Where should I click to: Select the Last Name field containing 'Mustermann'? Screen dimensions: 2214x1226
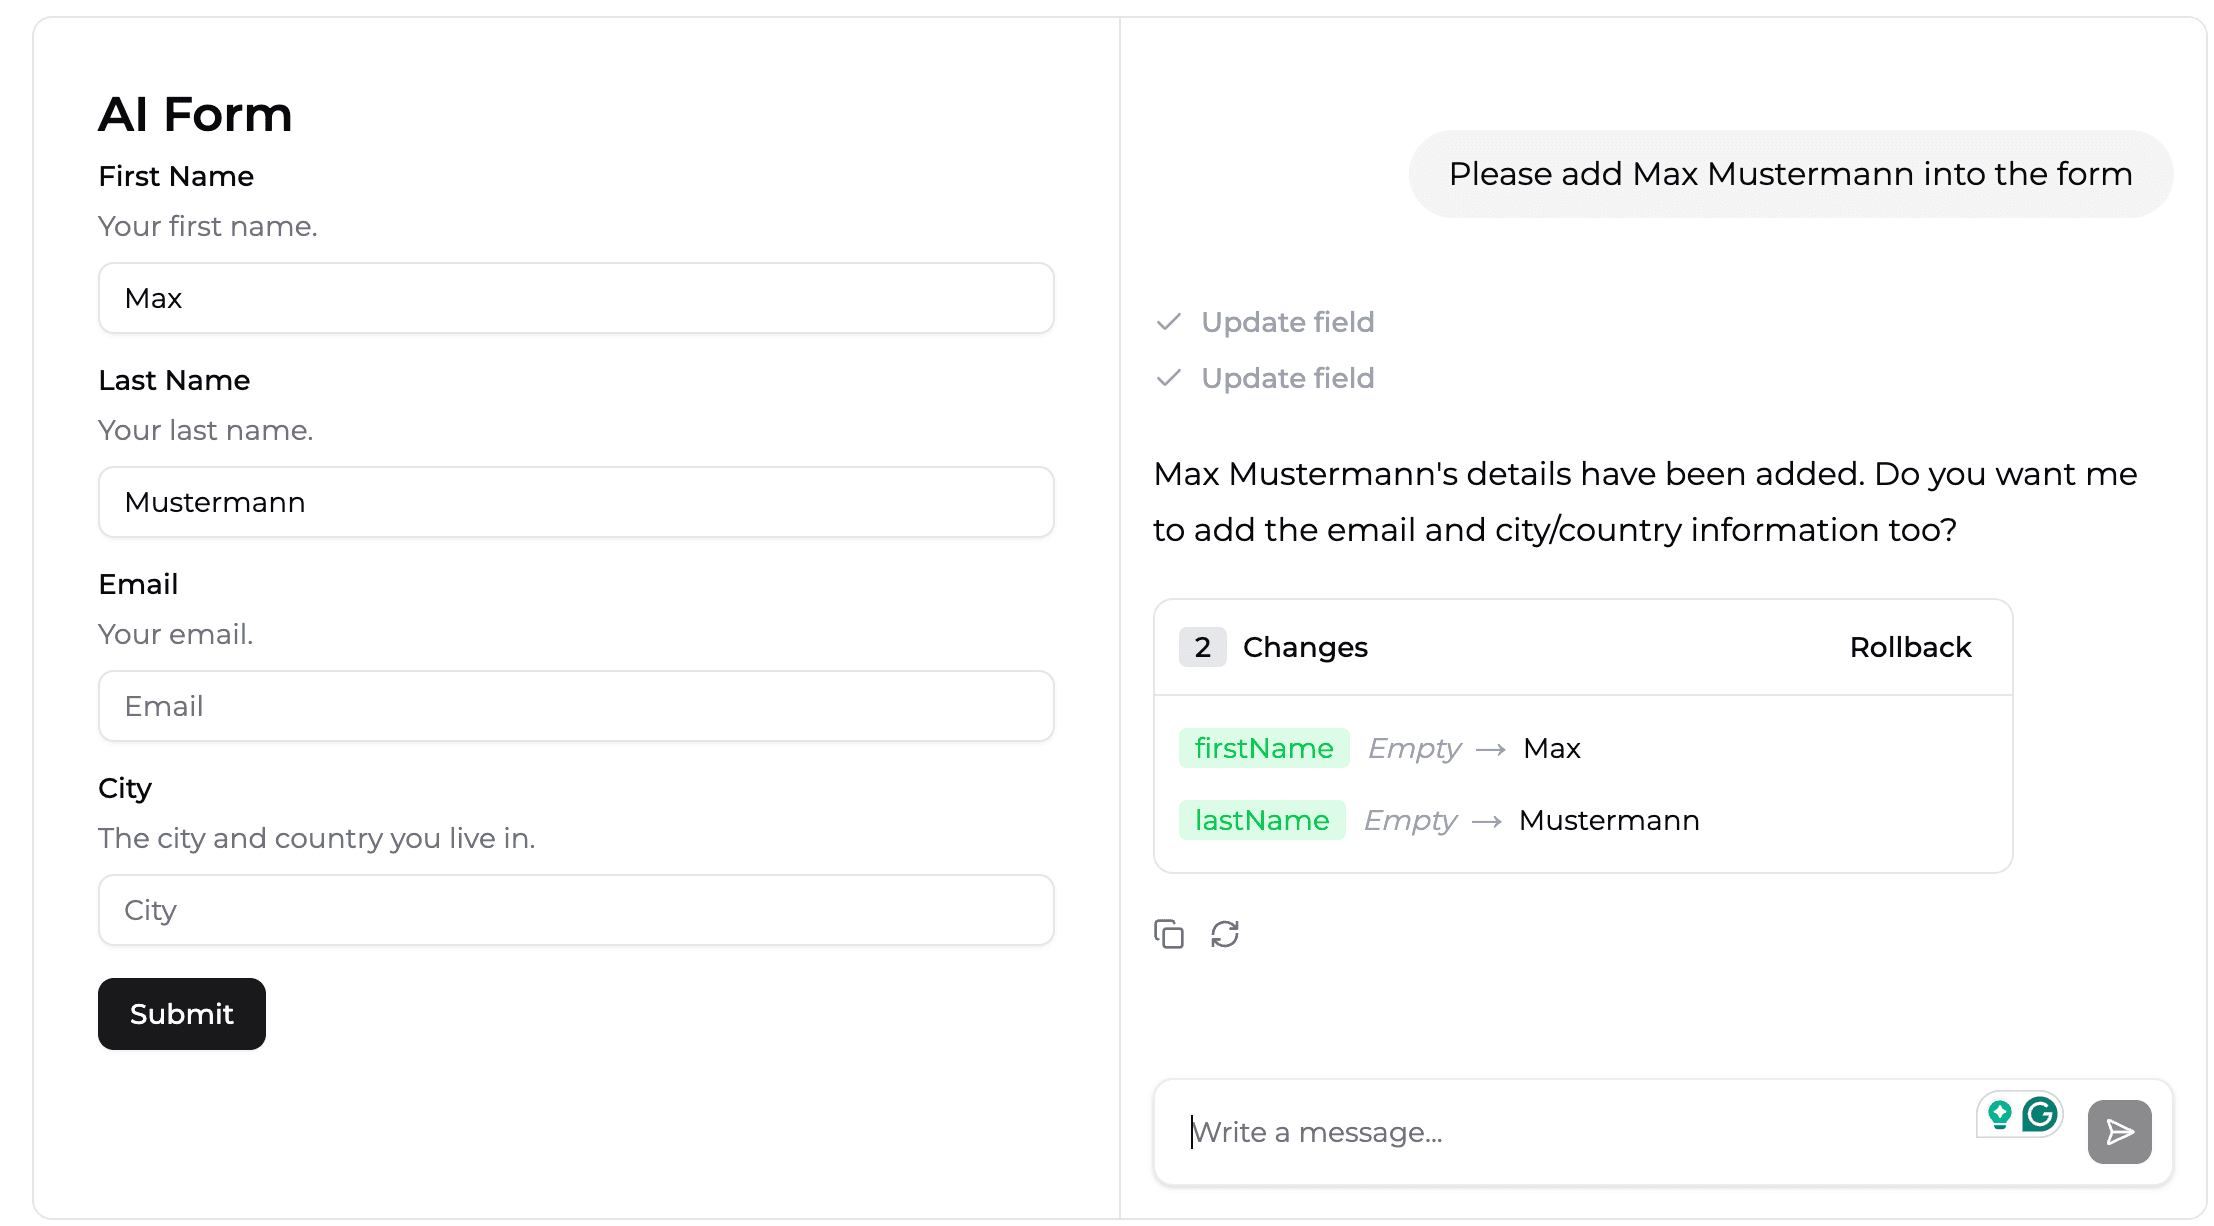click(576, 502)
